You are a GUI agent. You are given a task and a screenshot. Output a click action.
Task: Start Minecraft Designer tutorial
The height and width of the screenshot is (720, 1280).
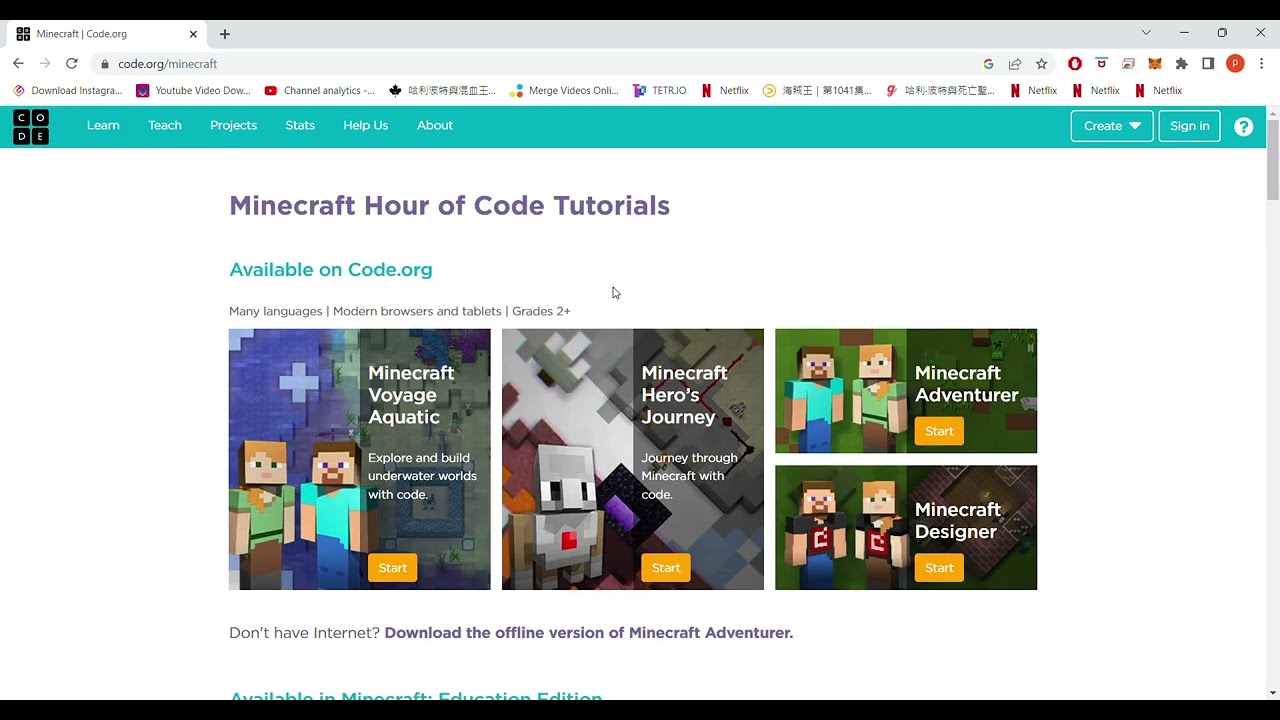click(x=939, y=568)
